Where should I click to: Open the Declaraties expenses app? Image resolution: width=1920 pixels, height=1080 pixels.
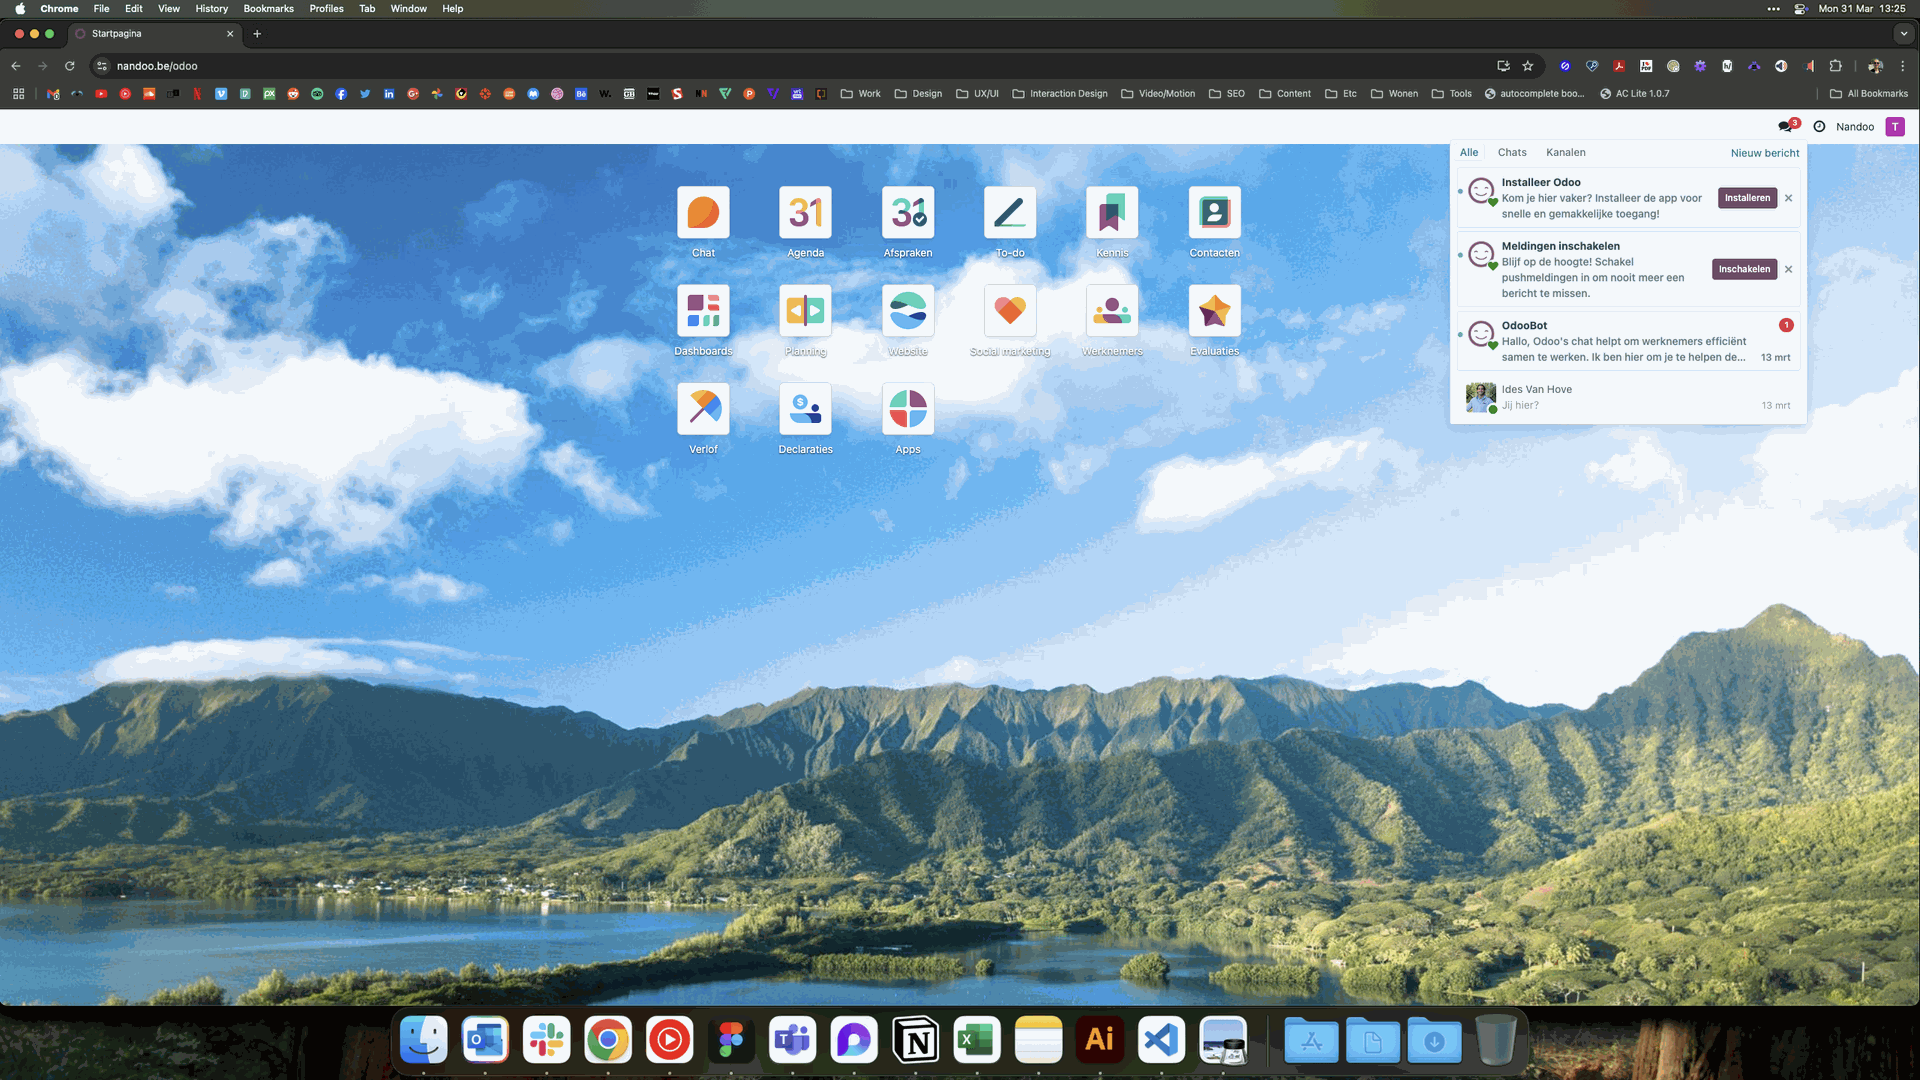point(805,408)
